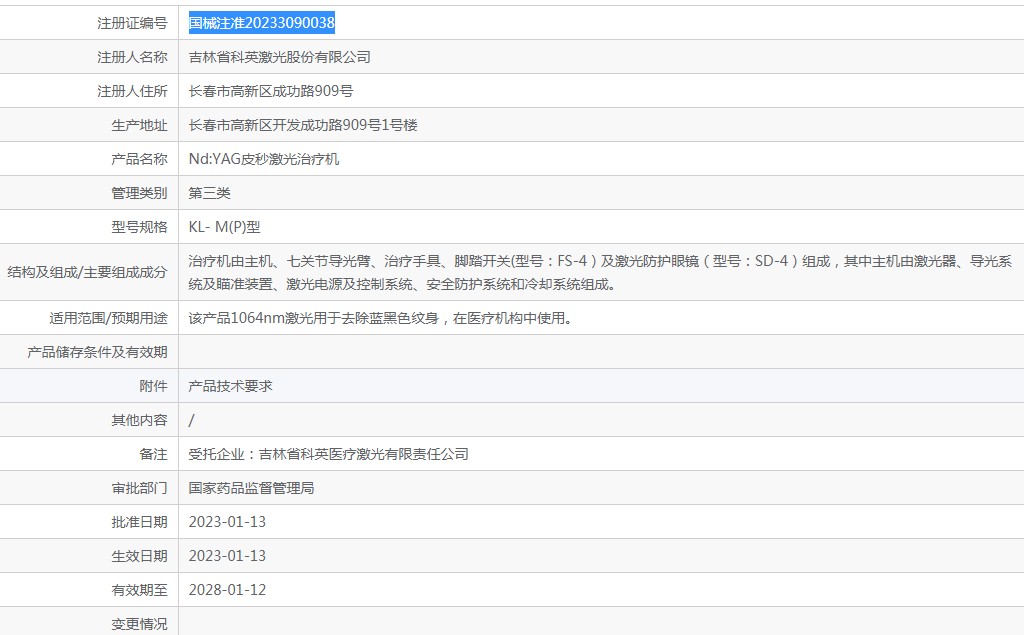This screenshot has height=635, width=1024.
Task: Click the label 有效期至
Action: pos(140,590)
